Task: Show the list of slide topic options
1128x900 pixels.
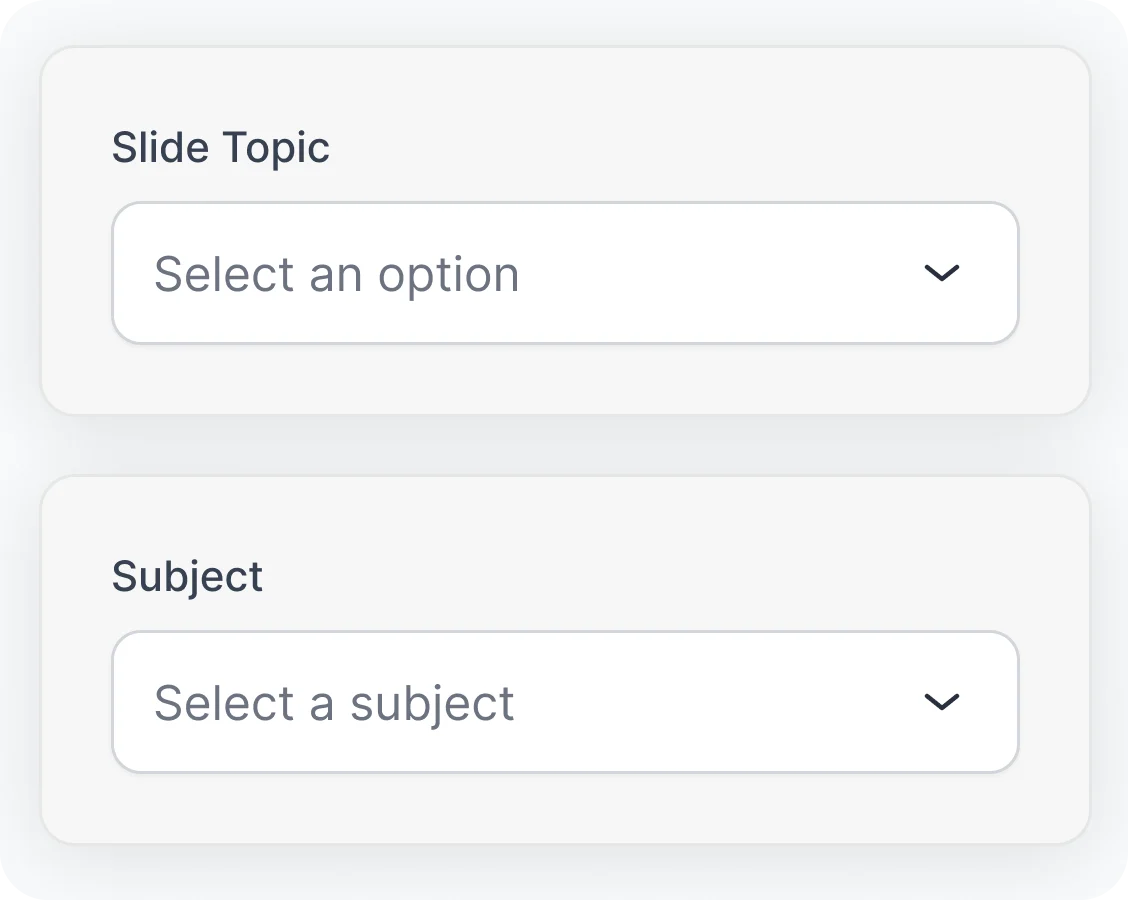Action: 565,273
